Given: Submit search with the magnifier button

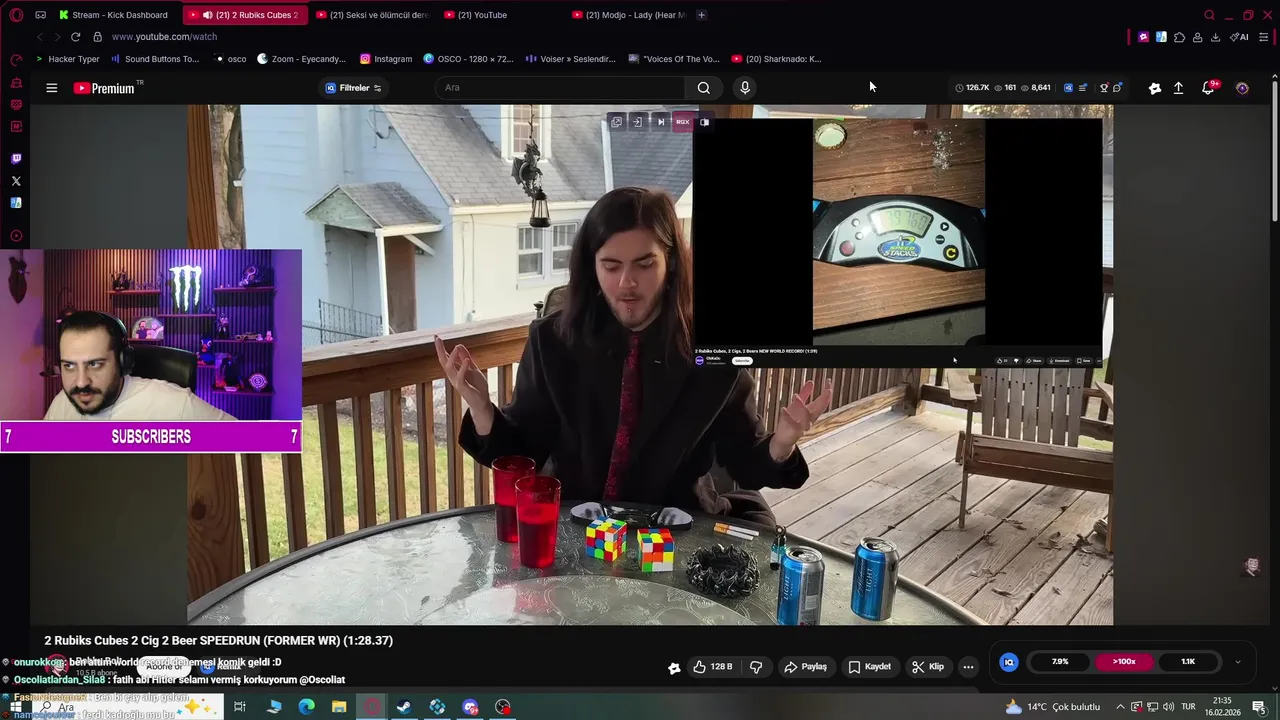Looking at the screenshot, I should (x=704, y=88).
